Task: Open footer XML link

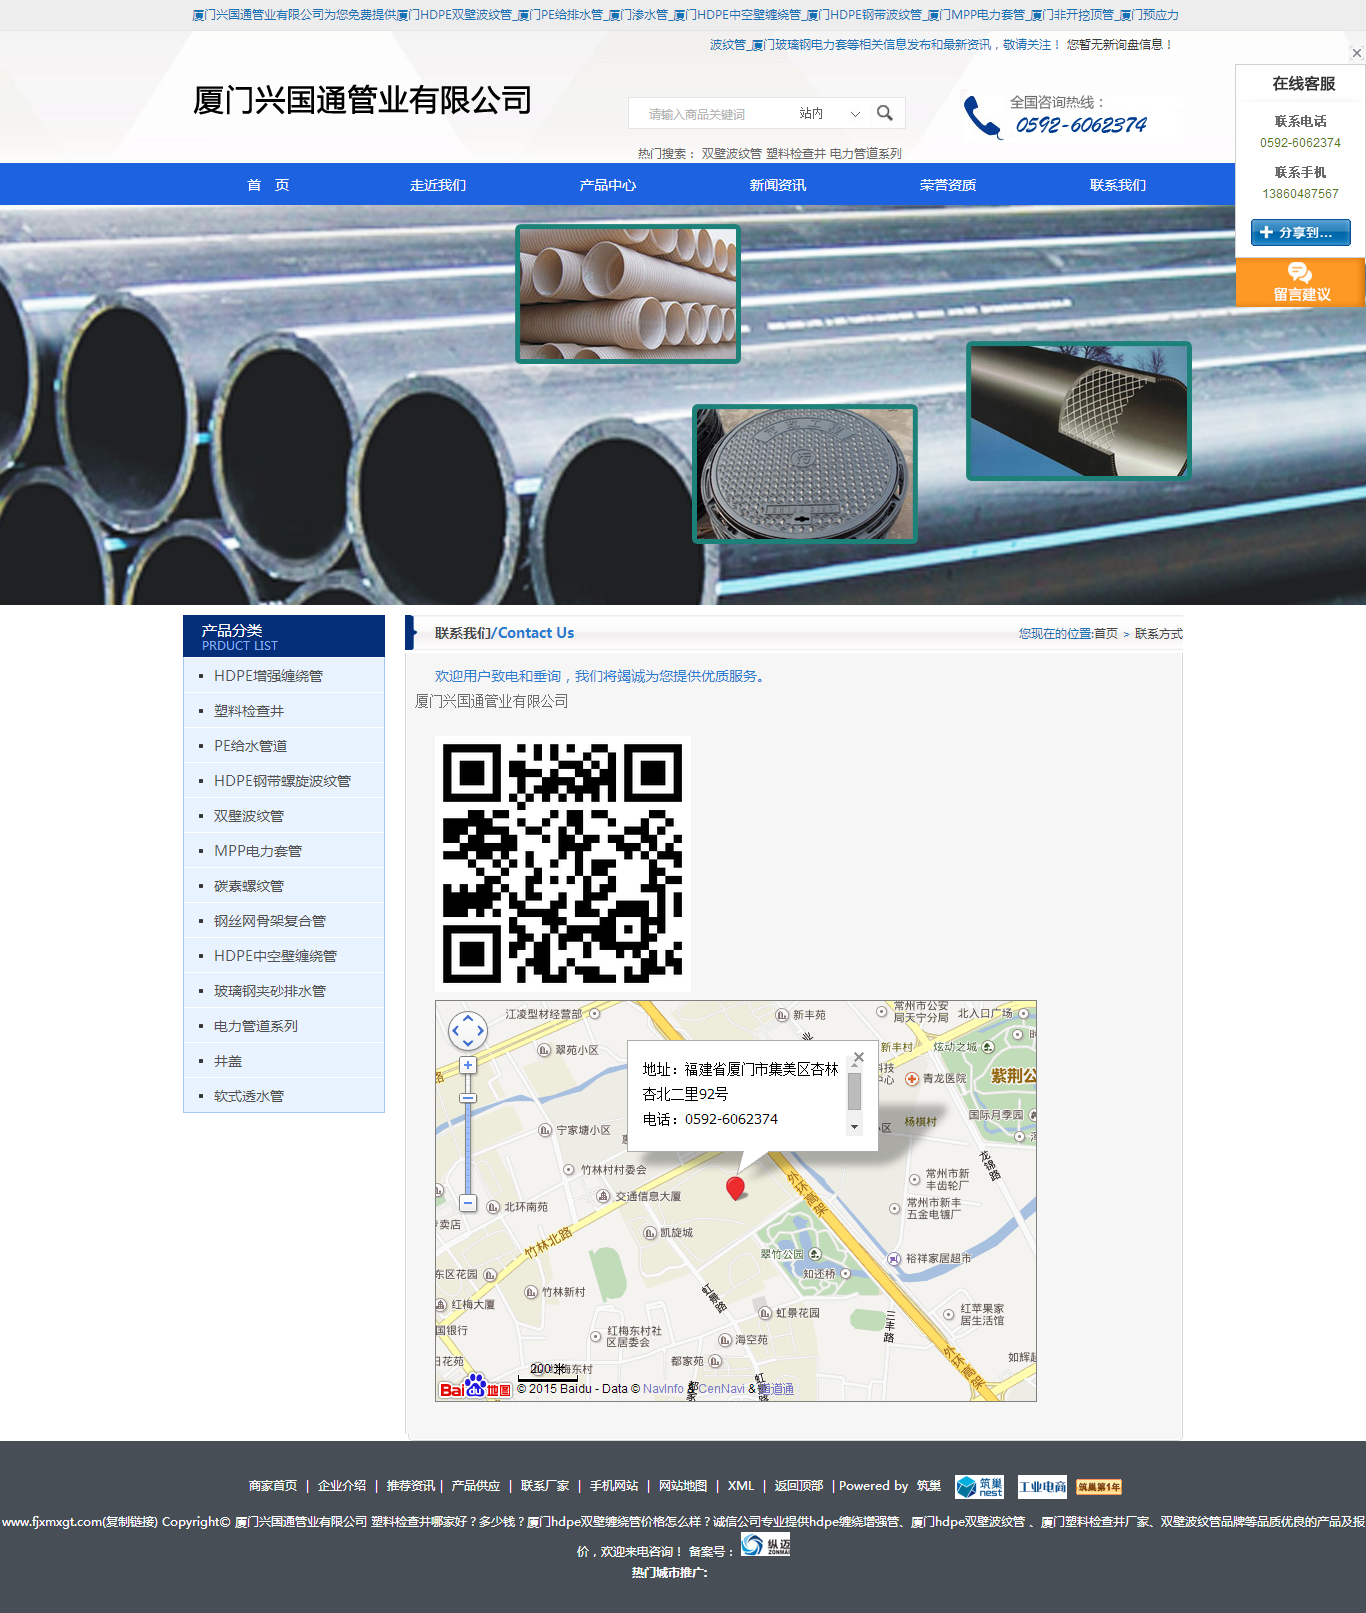Action: tap(741, 1486)
